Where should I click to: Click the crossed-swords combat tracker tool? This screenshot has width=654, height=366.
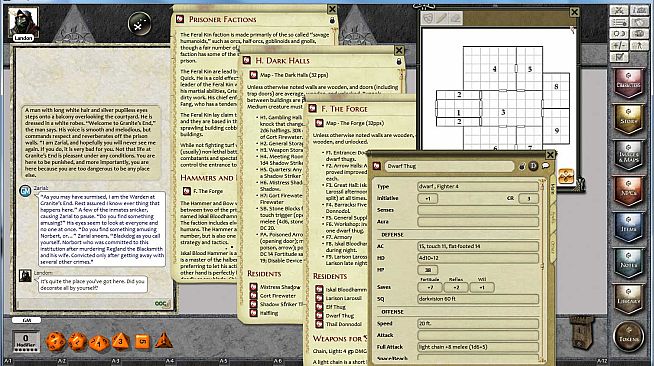[x=619, y=10]
